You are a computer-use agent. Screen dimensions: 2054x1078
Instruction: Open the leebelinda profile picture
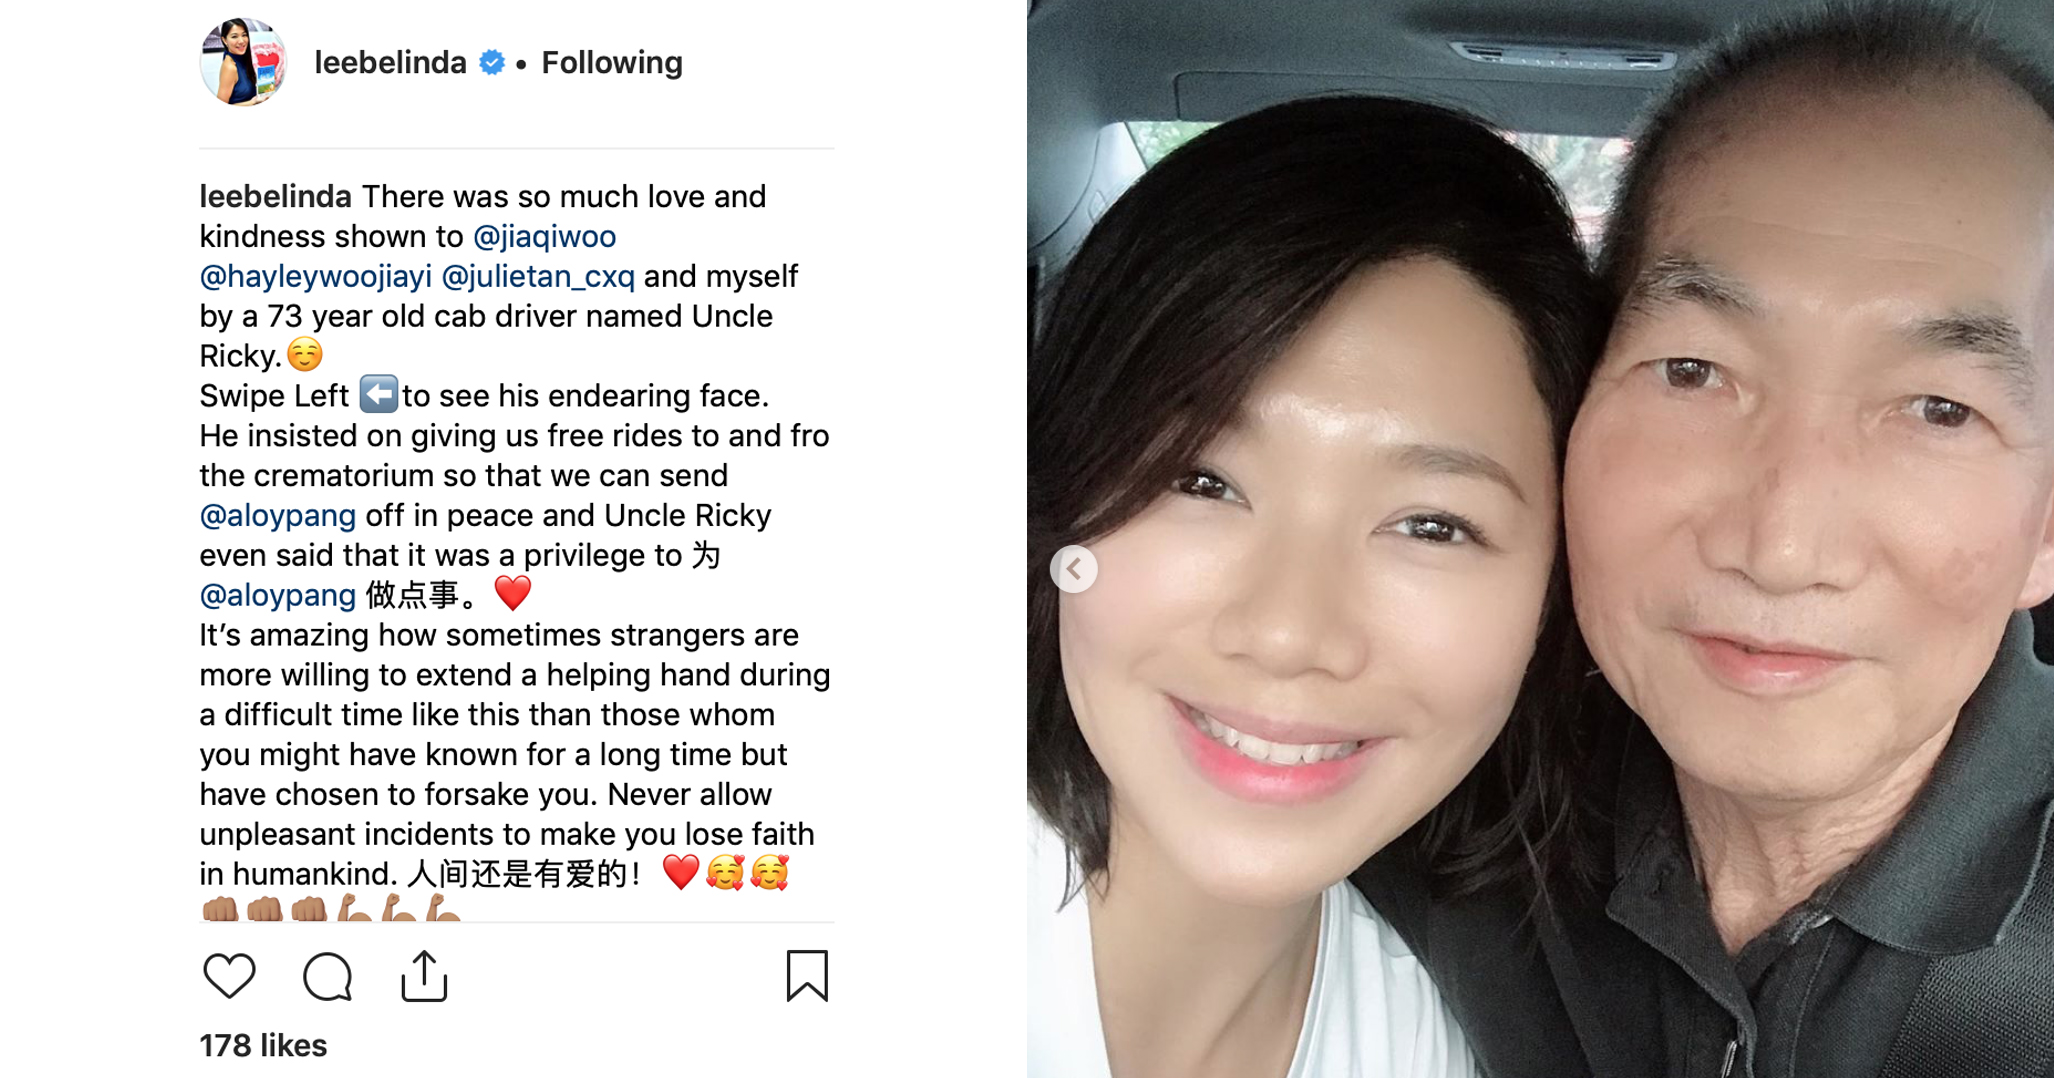pos(243,62)
